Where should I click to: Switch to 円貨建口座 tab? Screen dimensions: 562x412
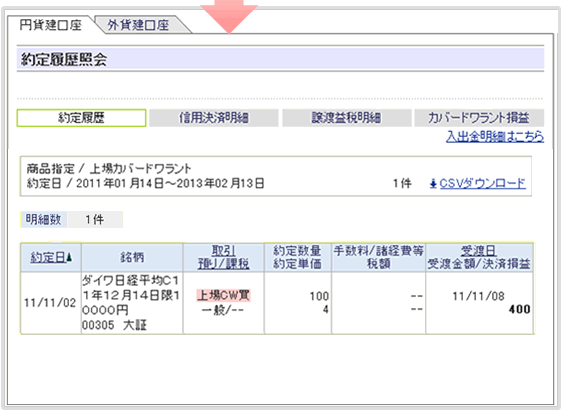tap(51, 25)
